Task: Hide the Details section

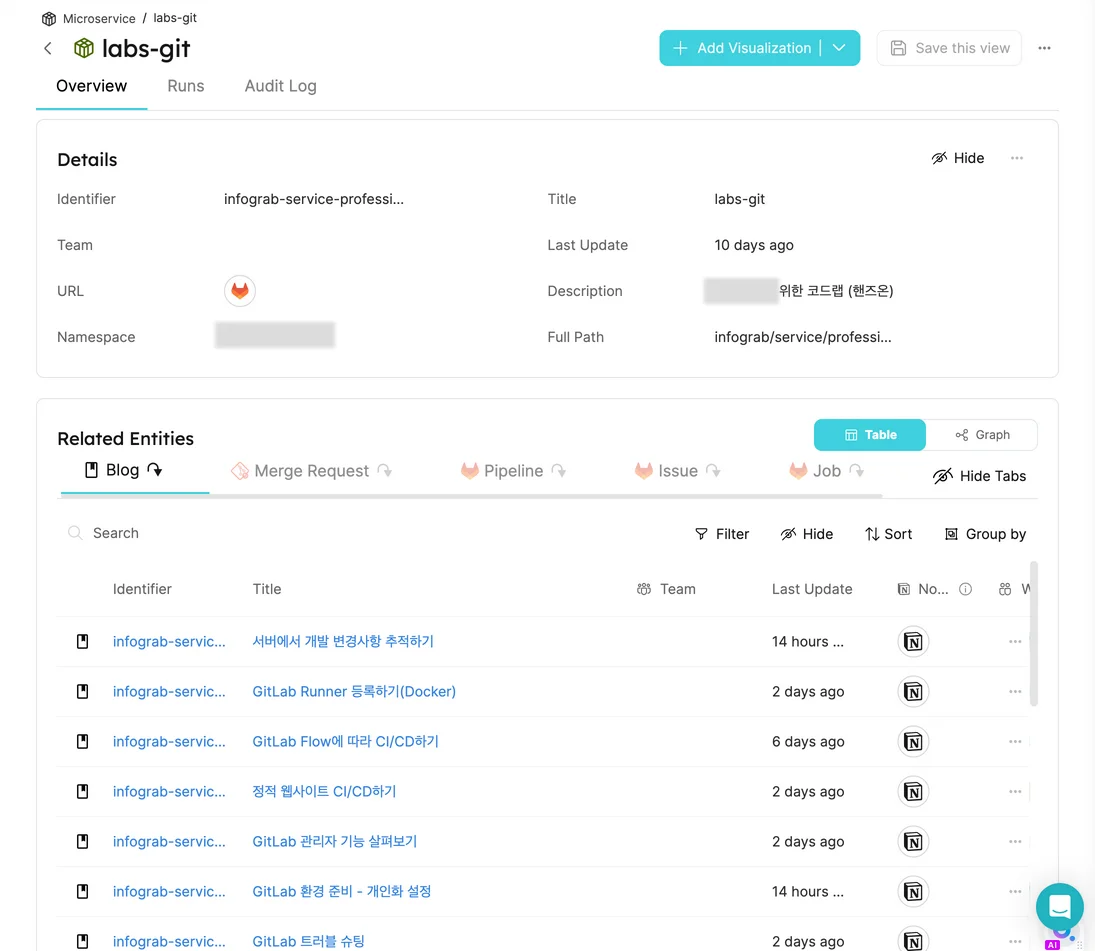Action: point(957,158)
